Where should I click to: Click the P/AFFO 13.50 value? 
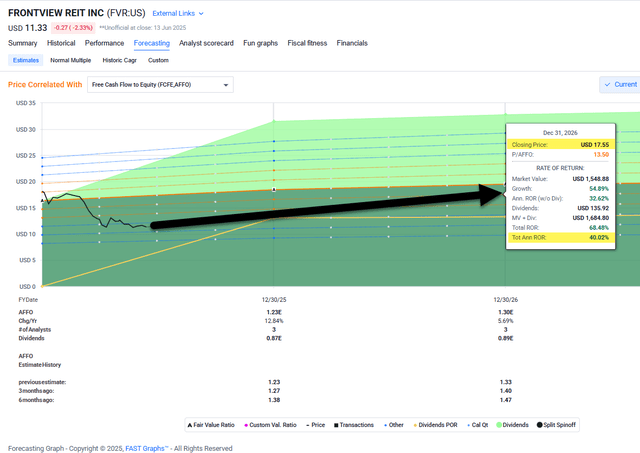[601, 154]
